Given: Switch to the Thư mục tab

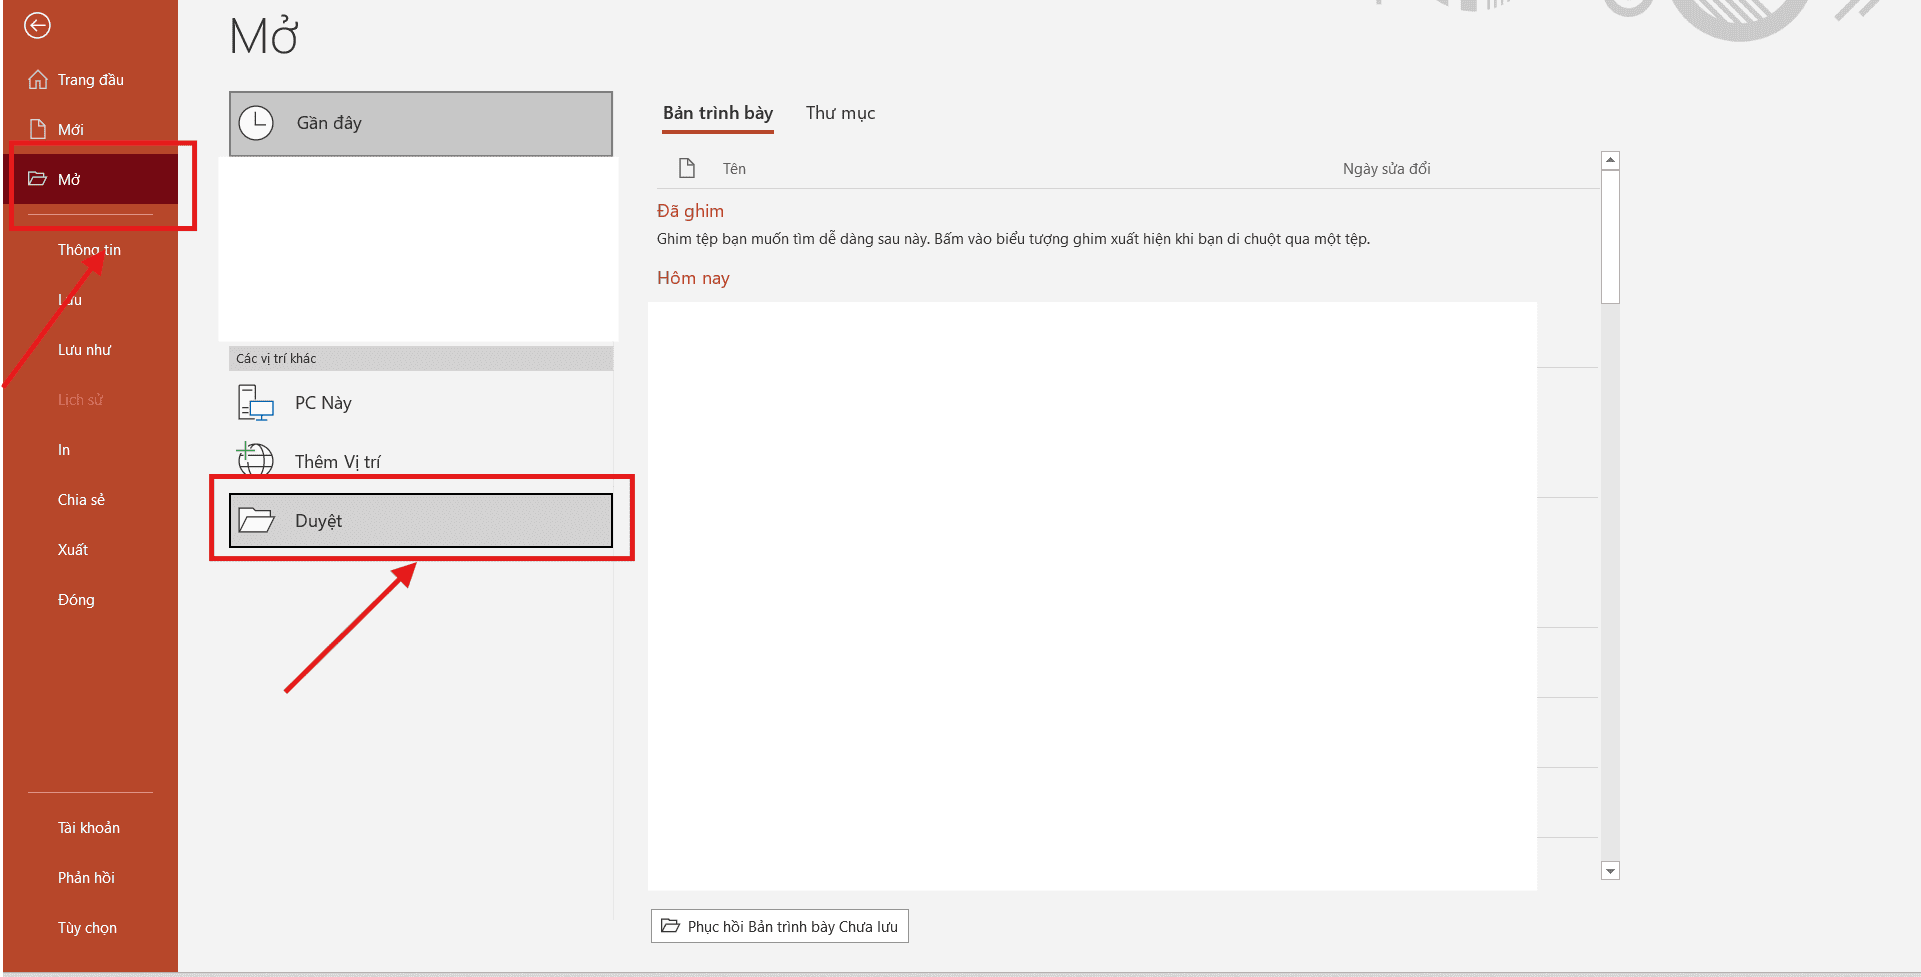Looking at the screenshot, I should coord(840,113).
